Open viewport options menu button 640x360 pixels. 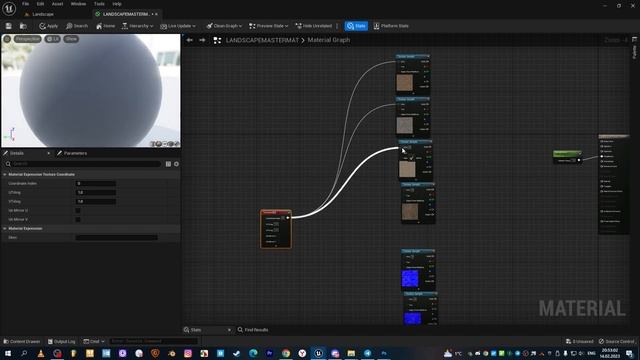click(7, 39)
